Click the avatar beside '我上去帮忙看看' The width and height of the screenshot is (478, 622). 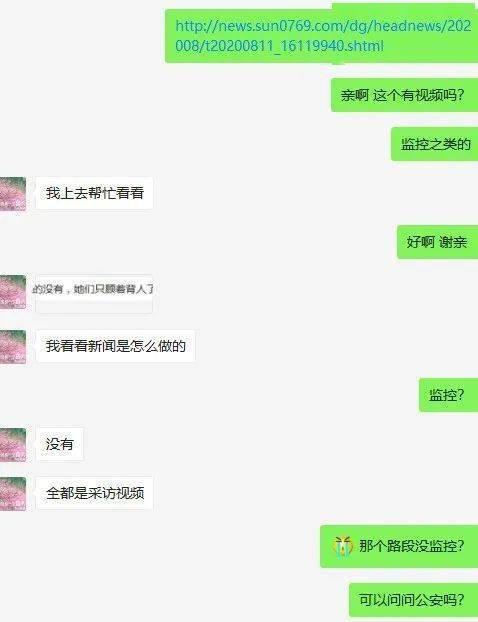pyautogui.click(x=13, y=194)
